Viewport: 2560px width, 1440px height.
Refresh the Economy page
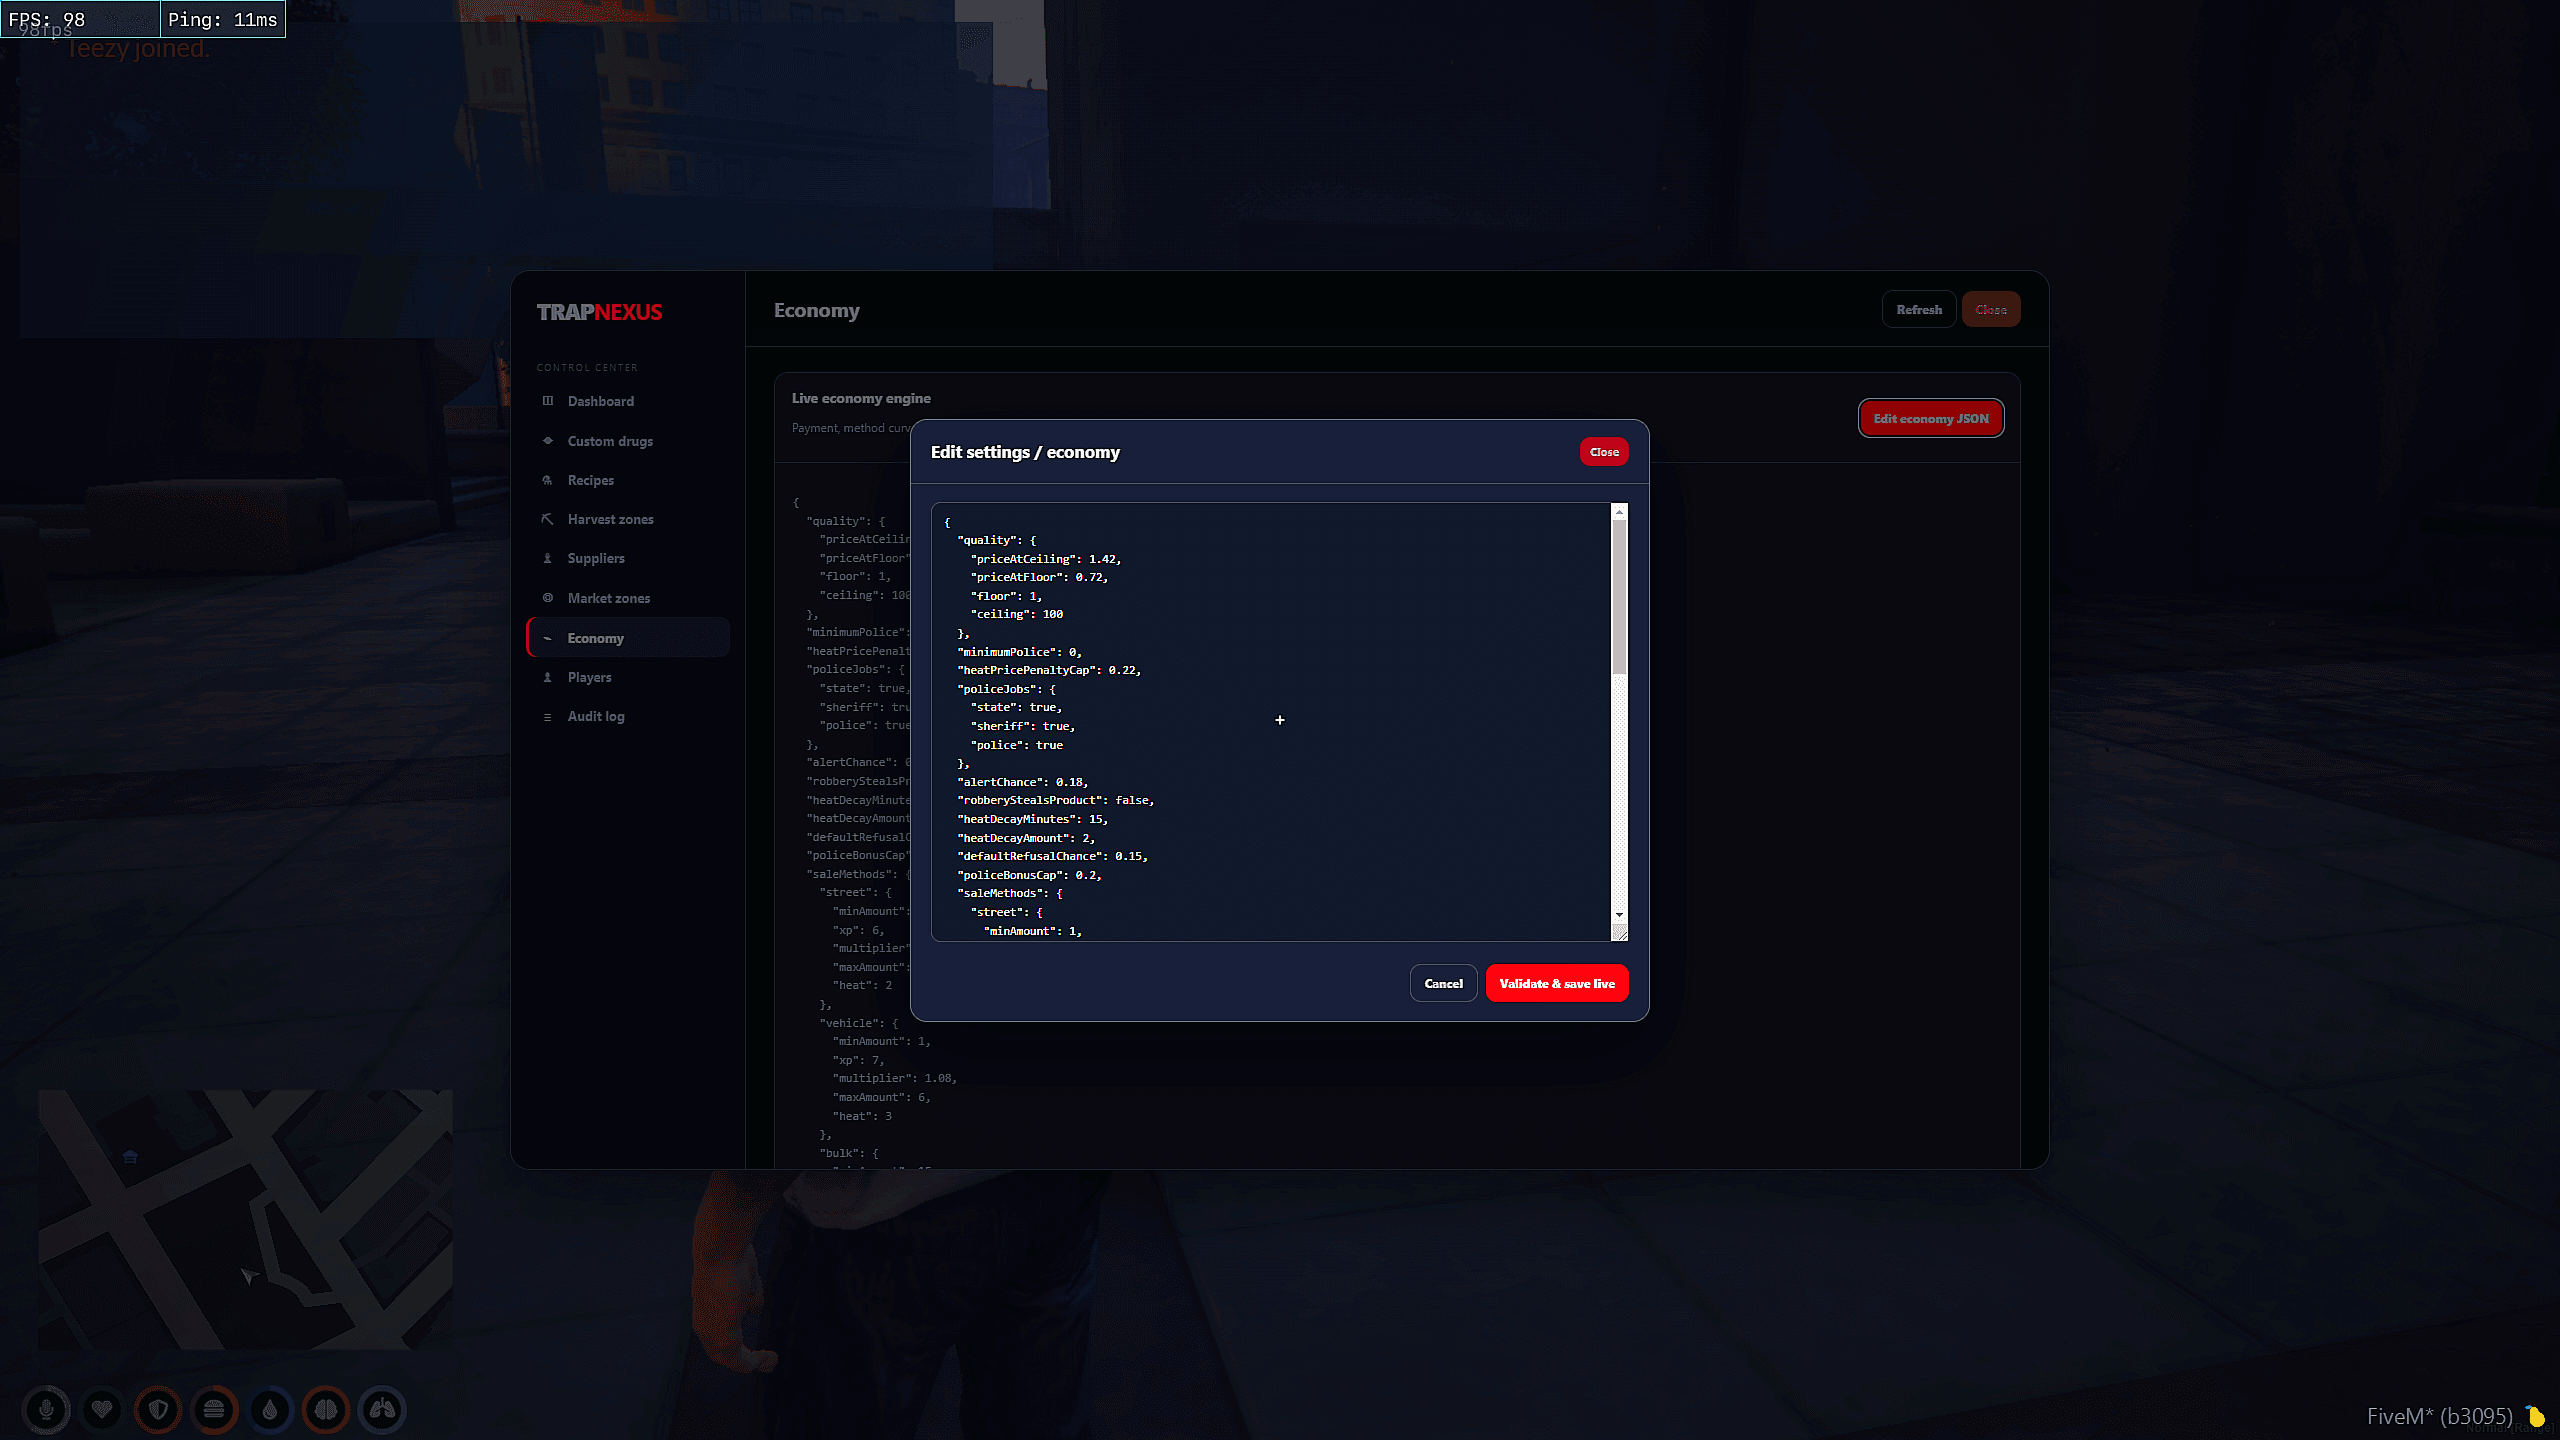(1919, 310)
